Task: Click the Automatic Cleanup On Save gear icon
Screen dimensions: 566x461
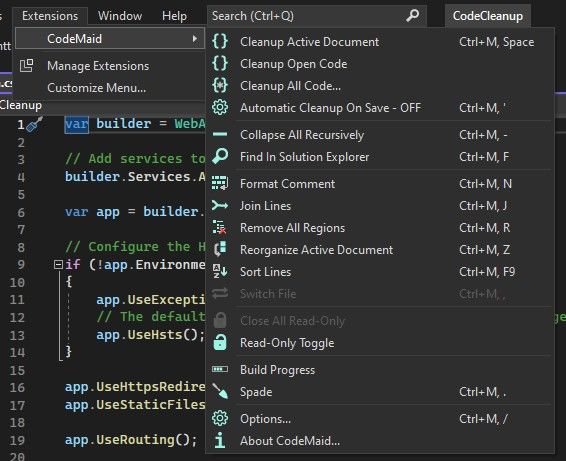Action: (x=220, y=108)
